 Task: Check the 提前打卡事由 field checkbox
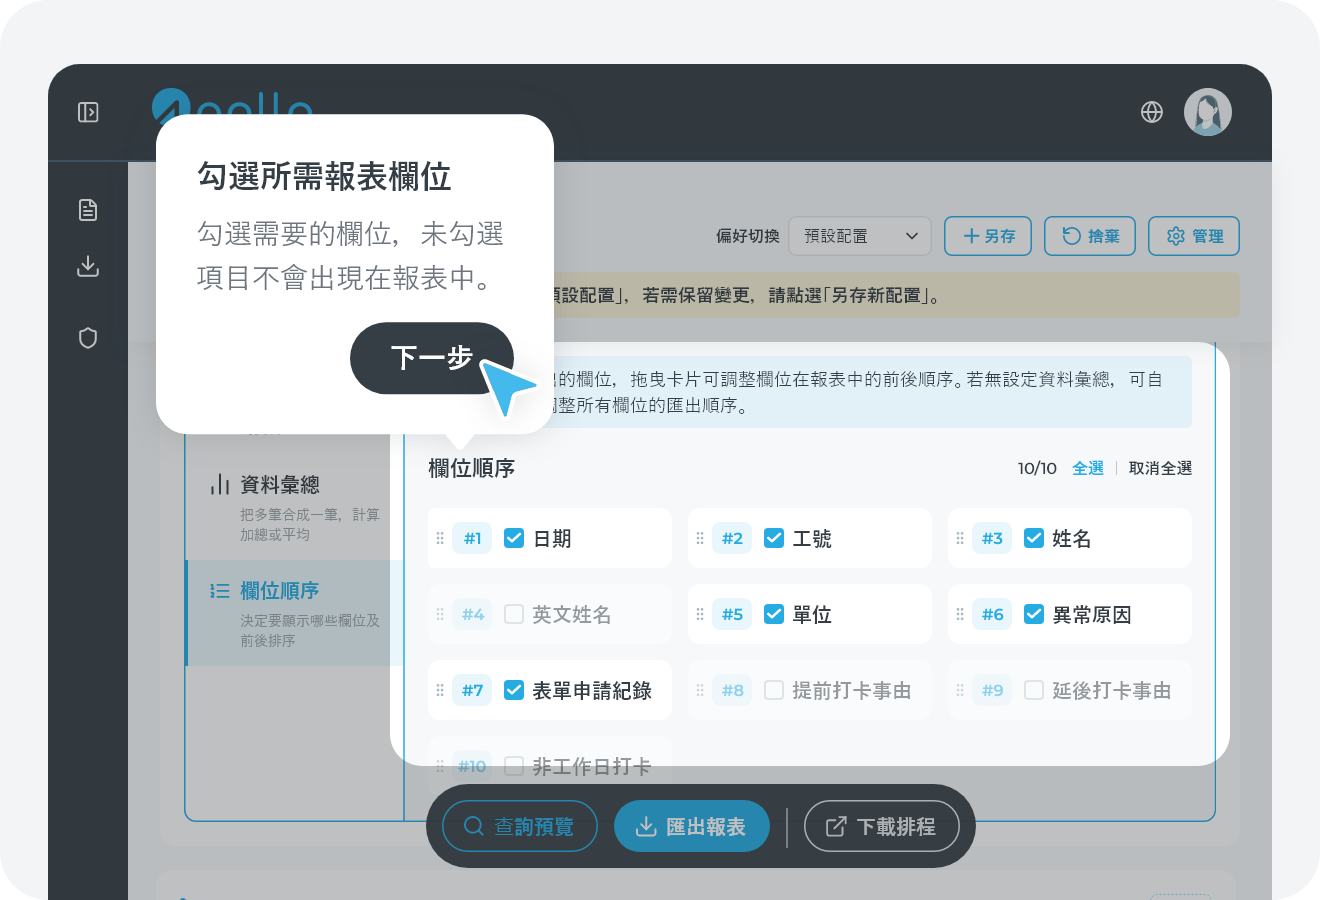(x=774, y=690)
